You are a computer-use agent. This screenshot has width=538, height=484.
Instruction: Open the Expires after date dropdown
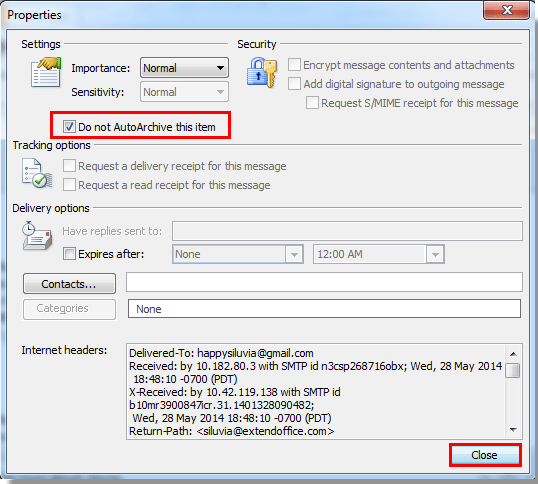238,254
